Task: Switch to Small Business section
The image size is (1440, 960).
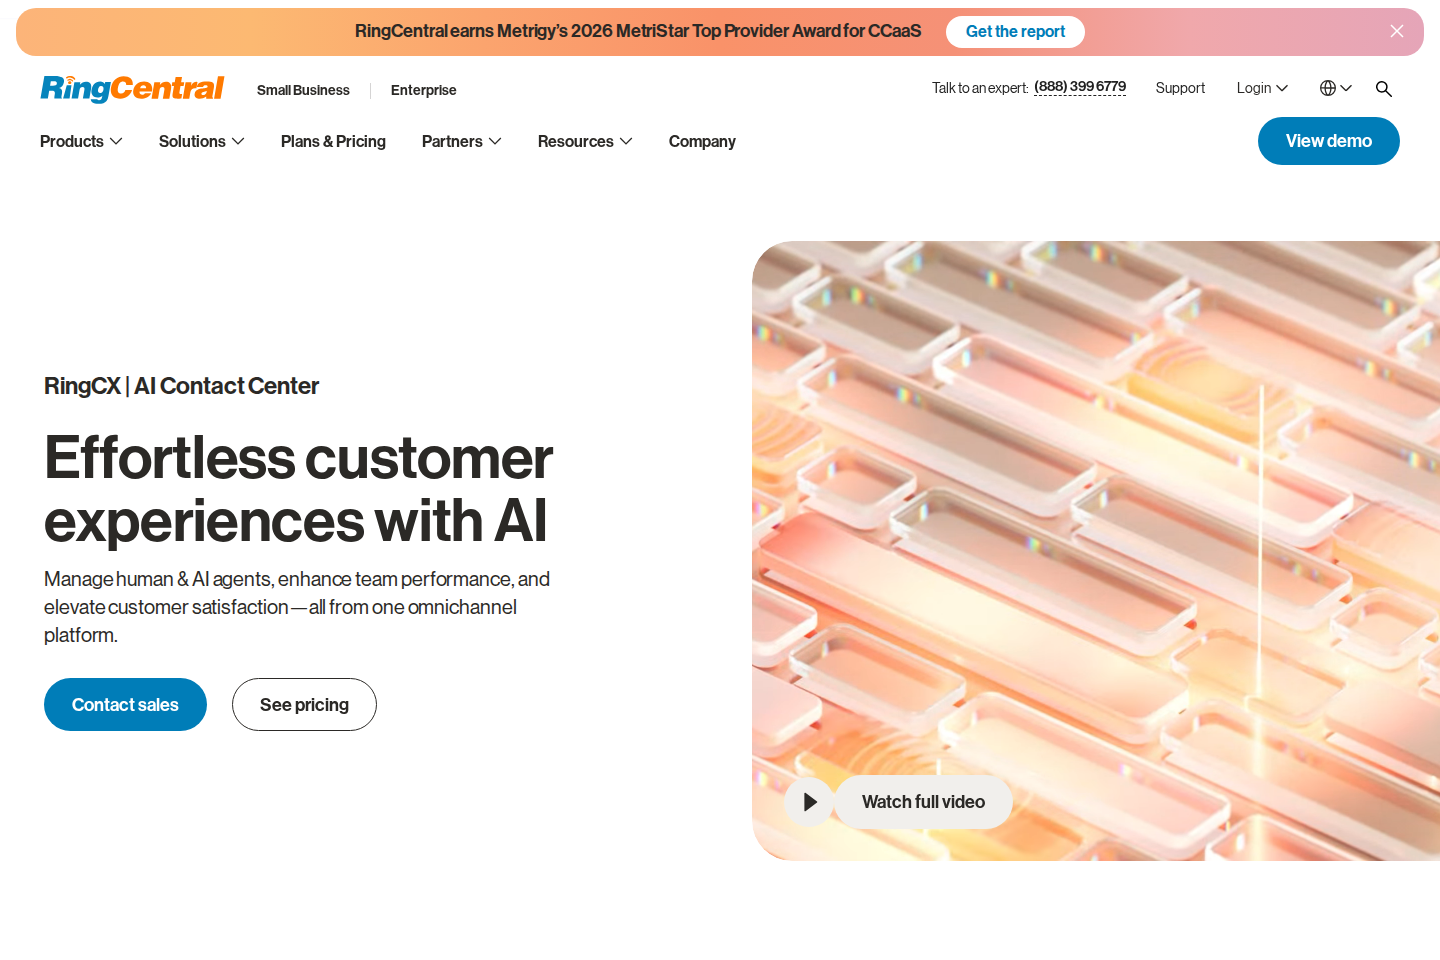Action: tap(303, 90)
